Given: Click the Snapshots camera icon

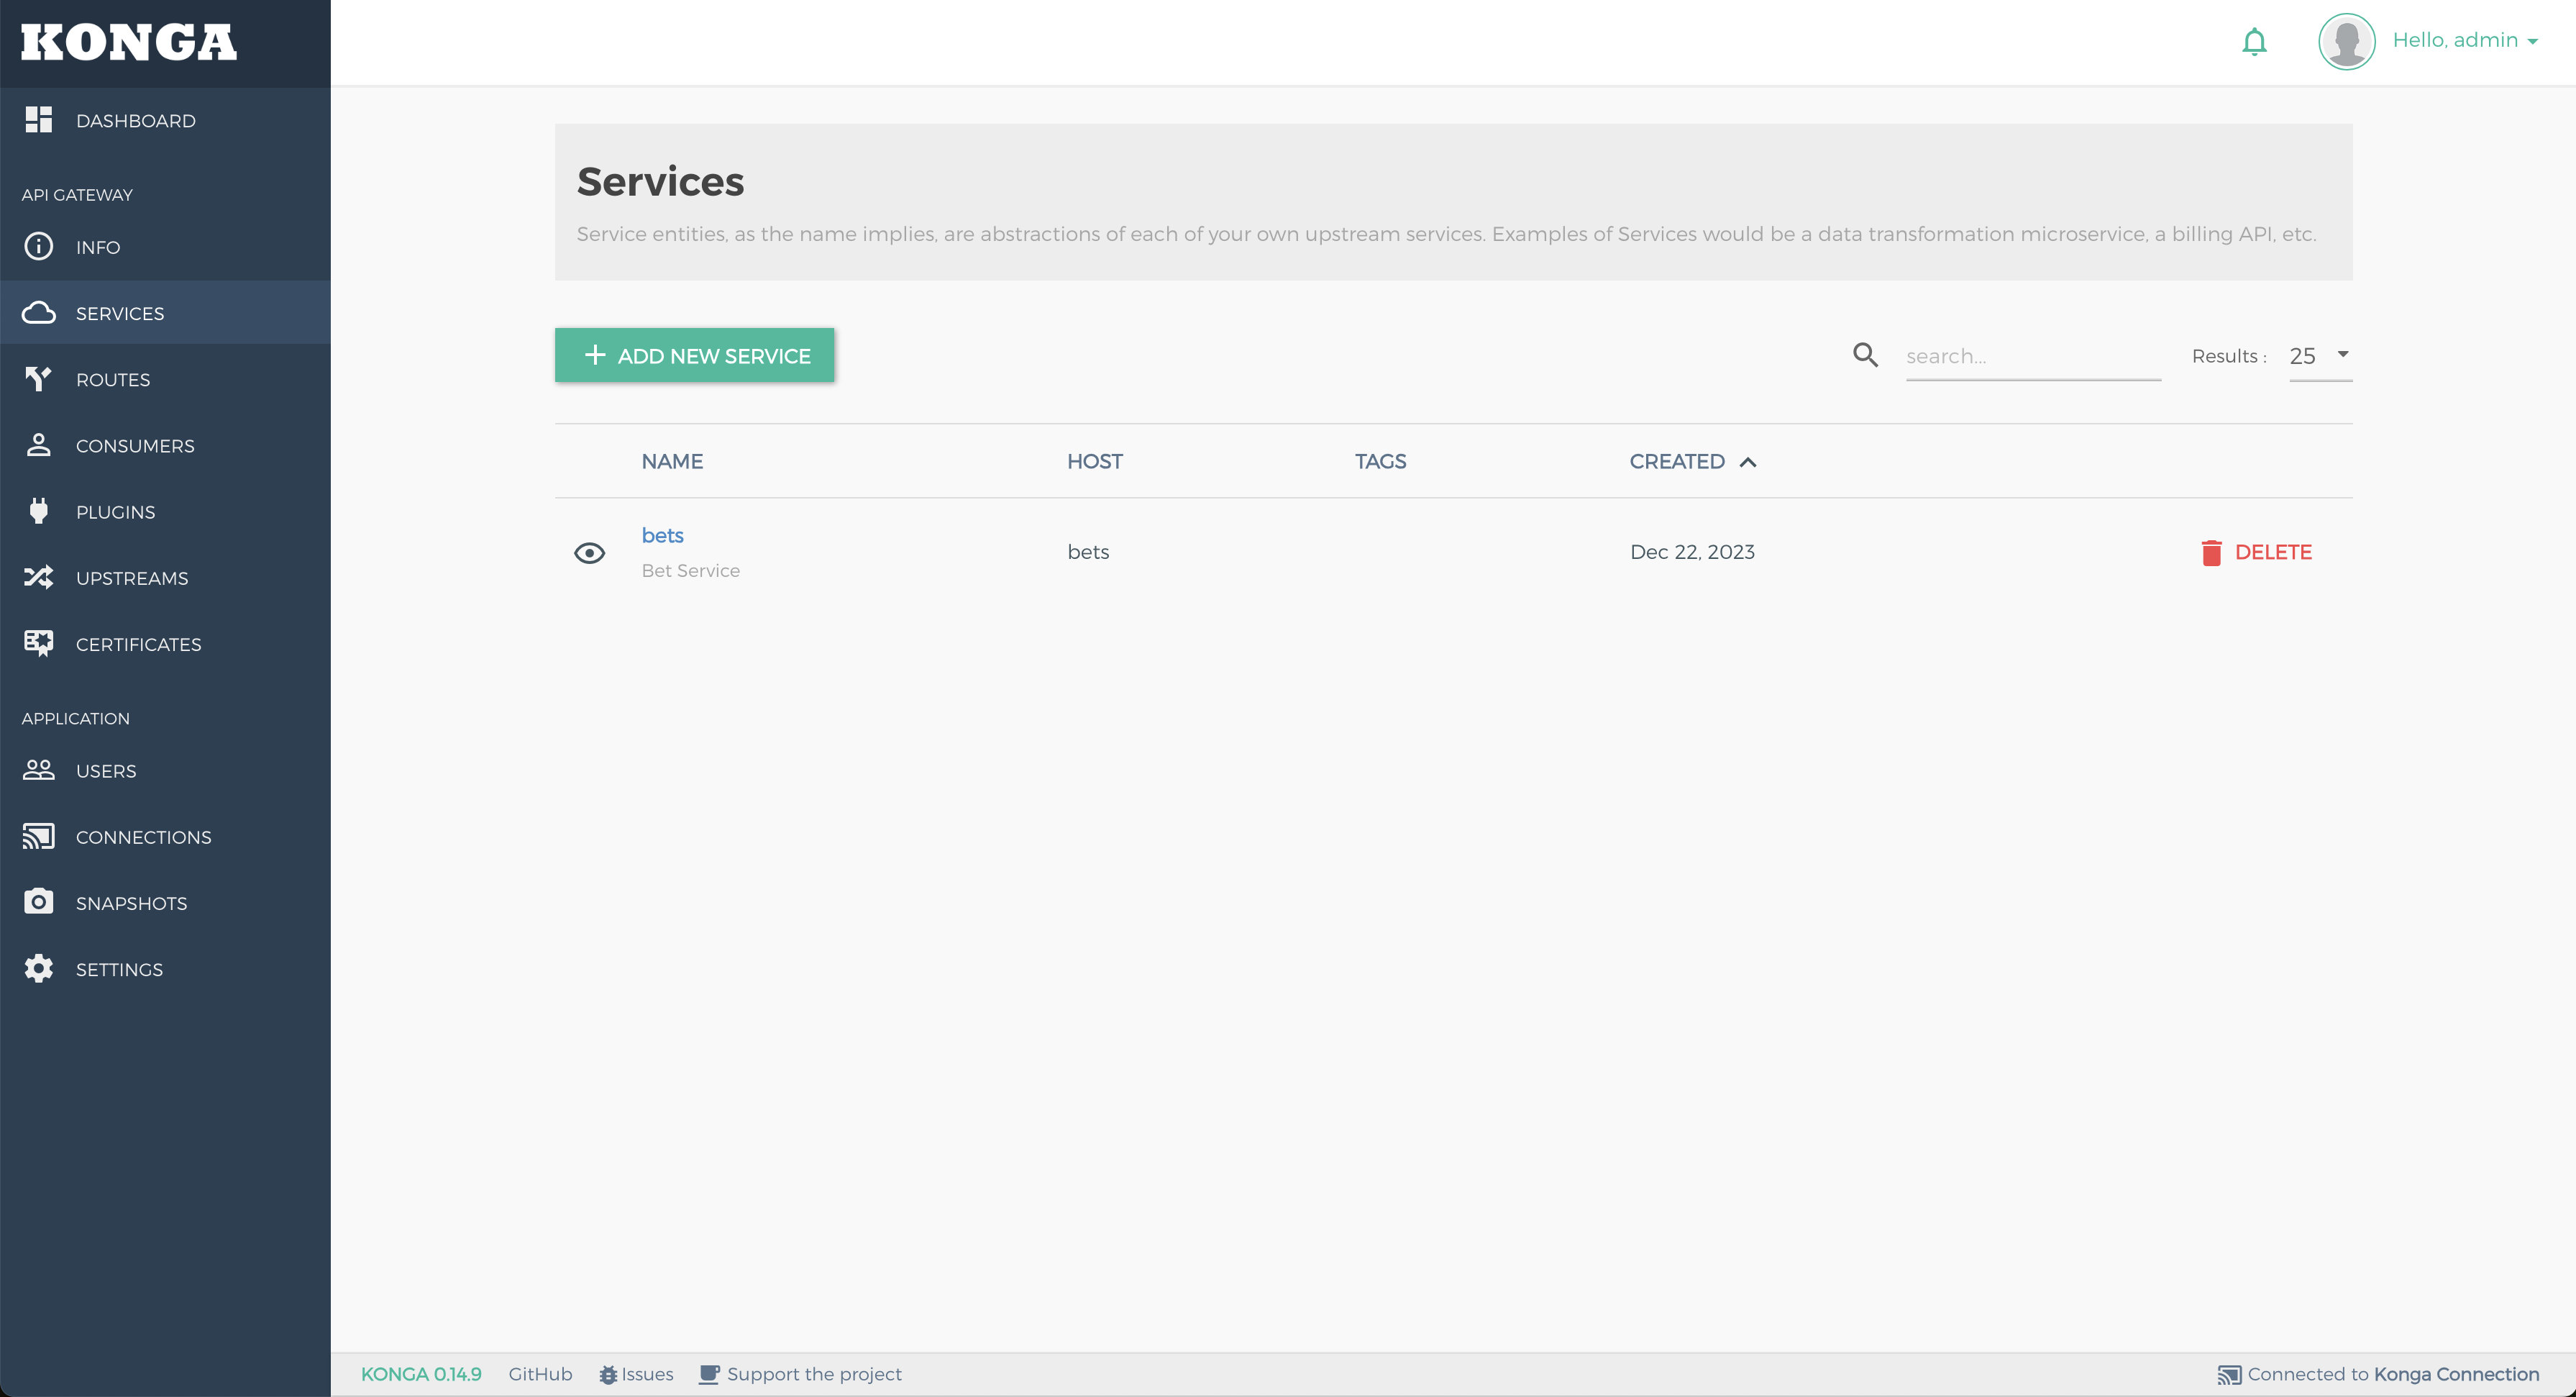Looking at the screenshot, I should pyautogui.click(x=38, y=902).
